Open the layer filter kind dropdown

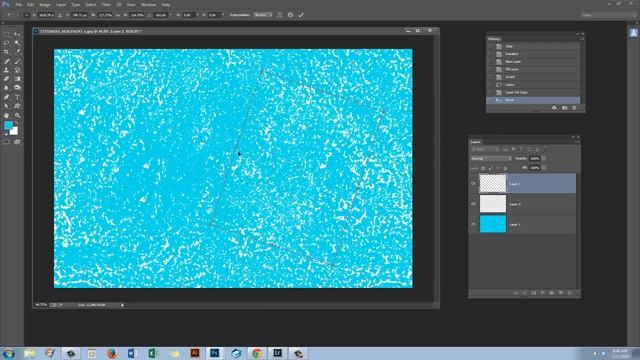(x=485, y=149)
